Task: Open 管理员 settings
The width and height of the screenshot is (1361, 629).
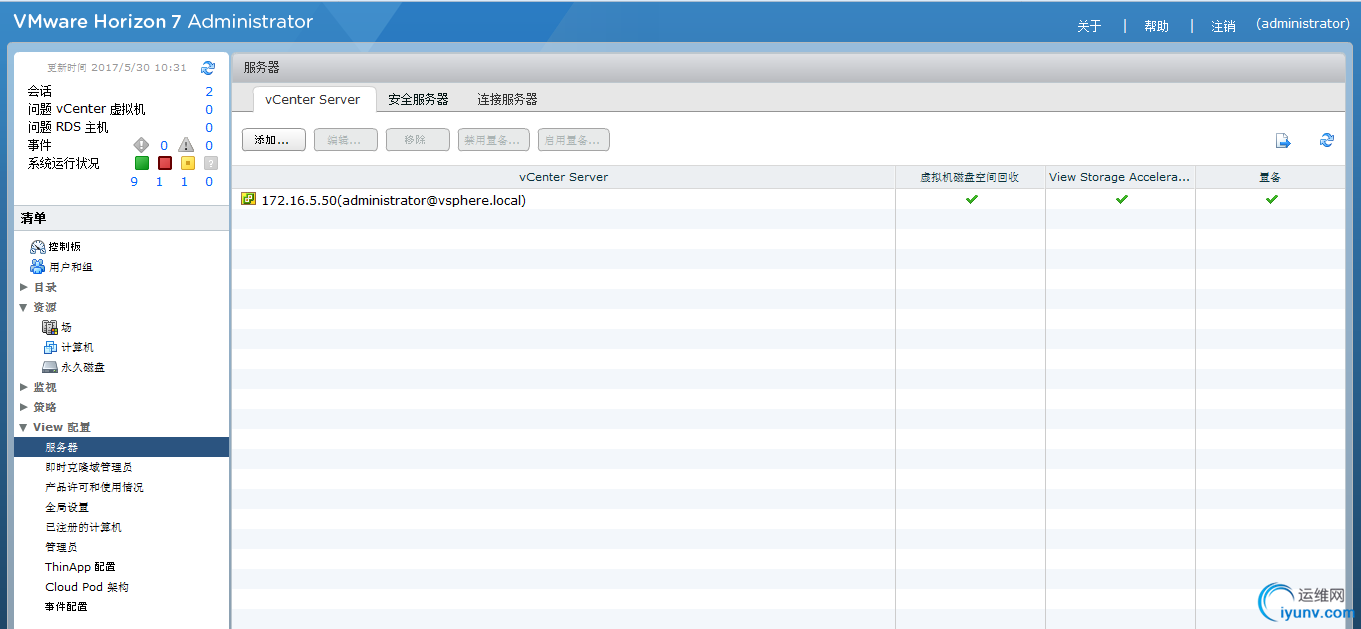Action: point(61,547)
